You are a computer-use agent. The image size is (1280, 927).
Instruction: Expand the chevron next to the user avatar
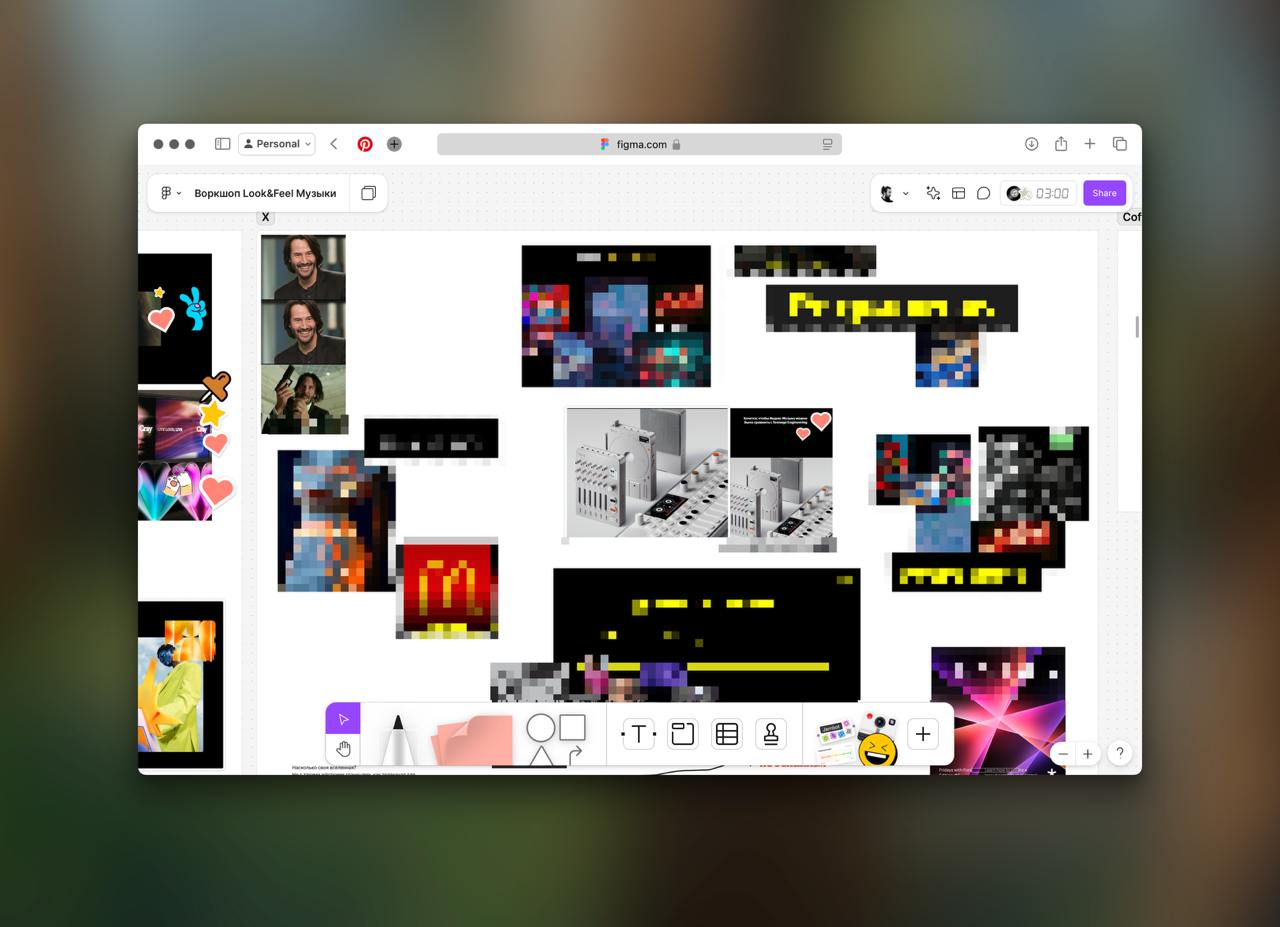(x=906, y=193)
